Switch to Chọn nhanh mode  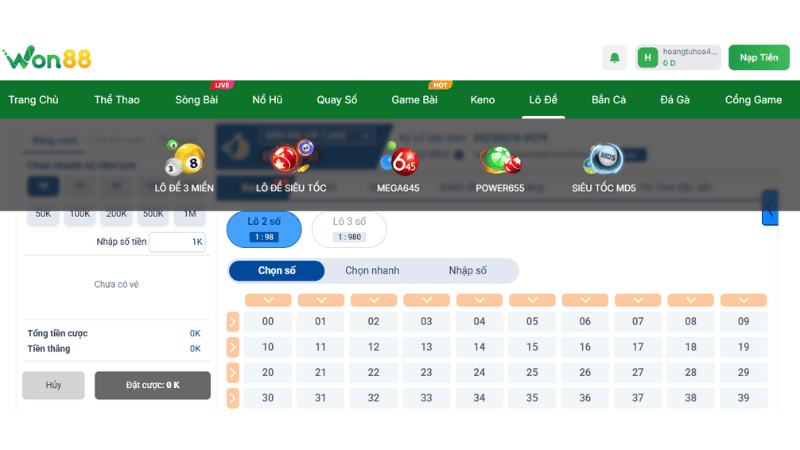click(372, 270)
